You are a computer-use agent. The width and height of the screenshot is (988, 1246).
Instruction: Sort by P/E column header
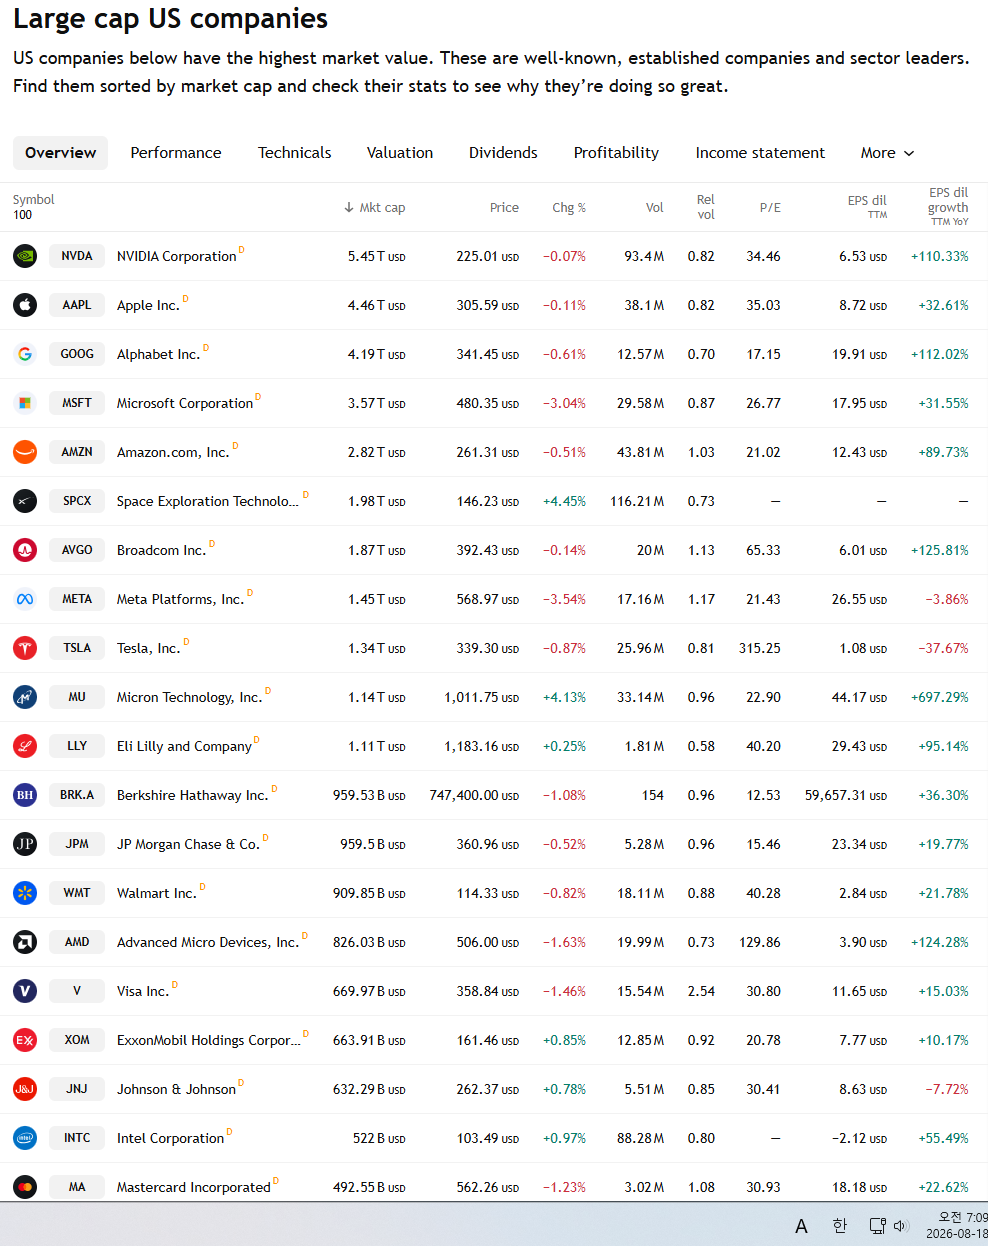click(x=770, y=208)
